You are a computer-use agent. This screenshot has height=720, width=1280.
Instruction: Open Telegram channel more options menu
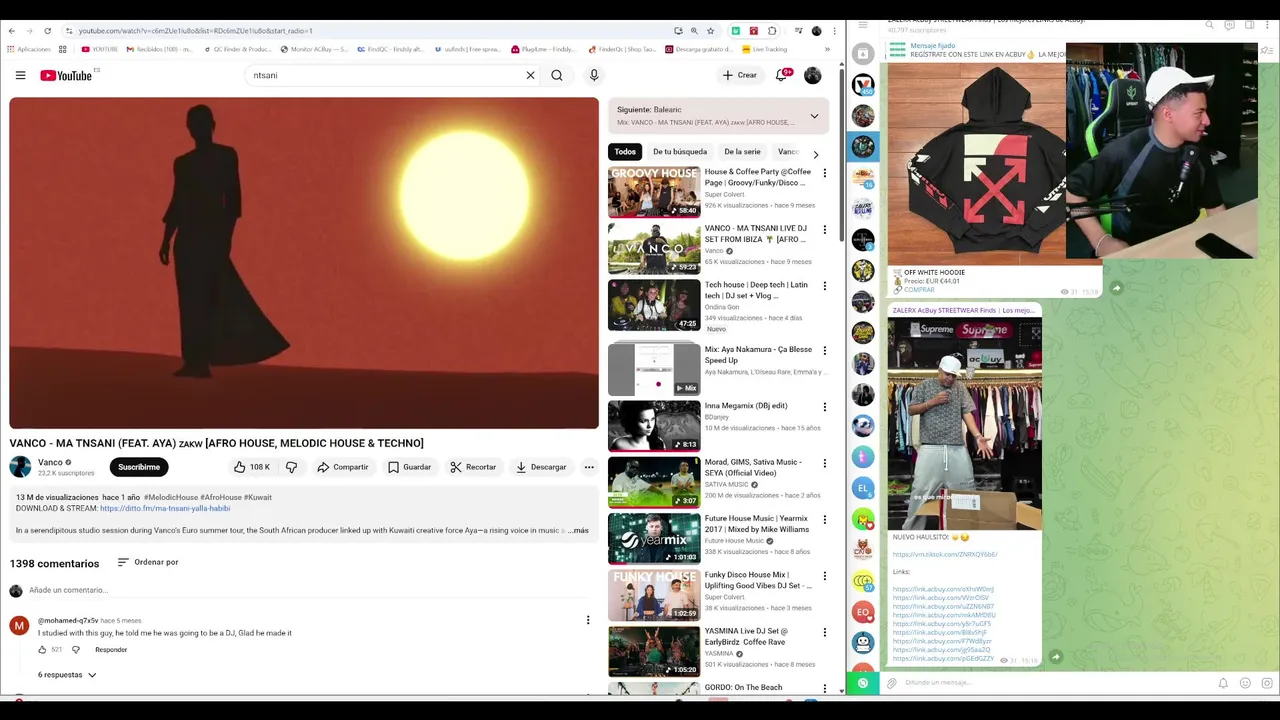click(1267, 25)
